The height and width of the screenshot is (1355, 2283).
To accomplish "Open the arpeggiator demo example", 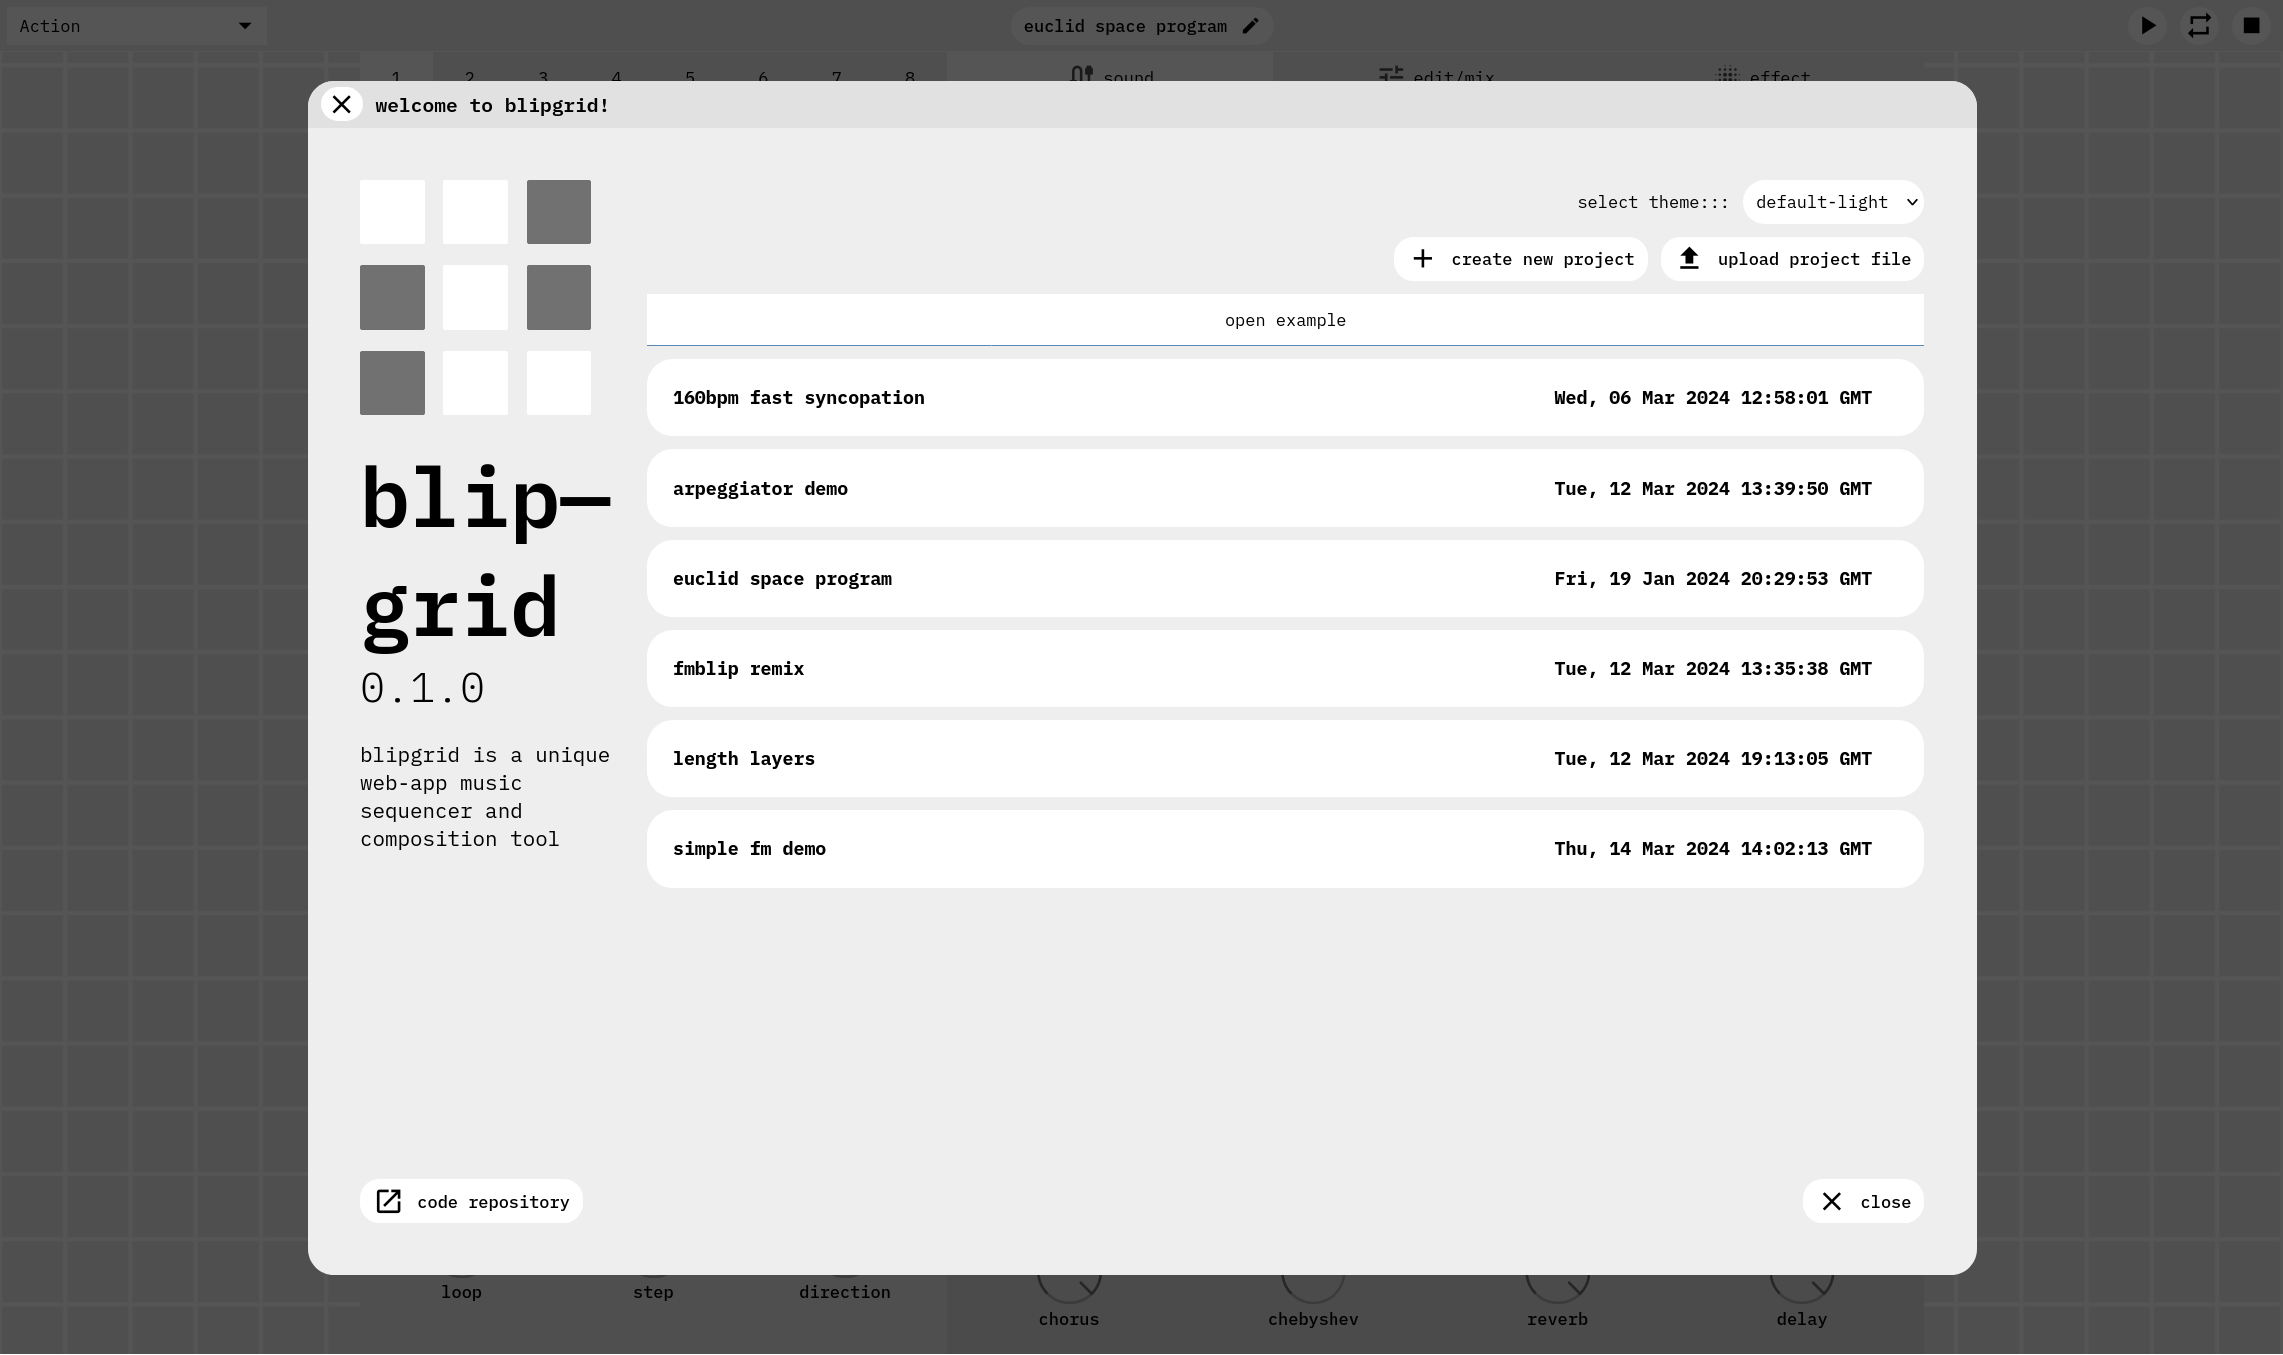I will click(x=1285, y=488).
